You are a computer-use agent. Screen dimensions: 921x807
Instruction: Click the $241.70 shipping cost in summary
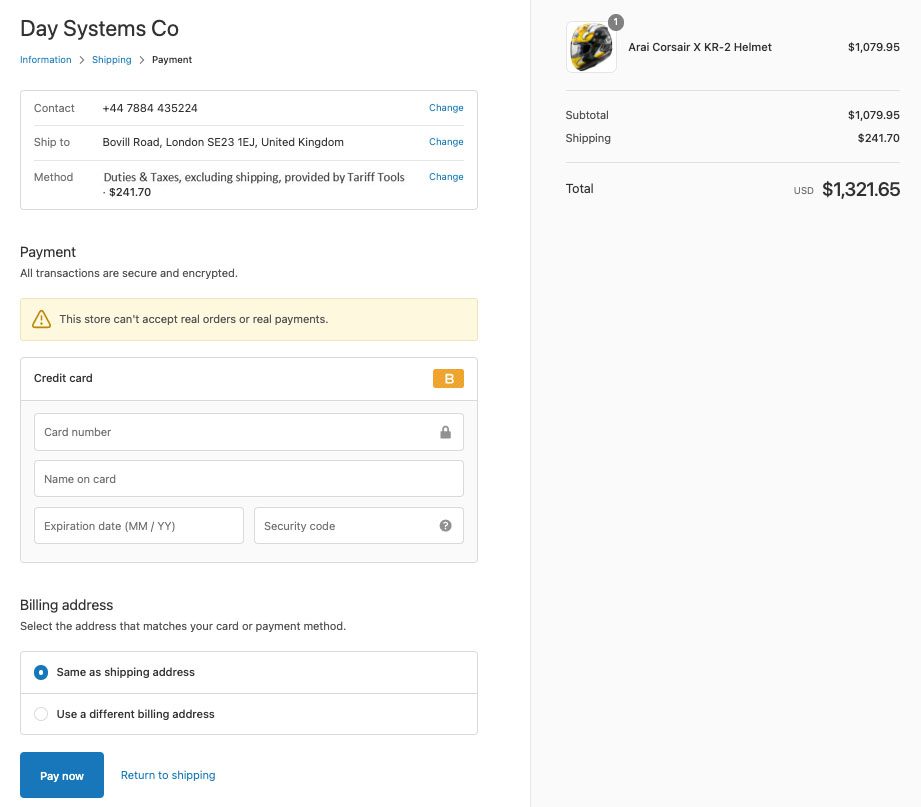[878, 138]
